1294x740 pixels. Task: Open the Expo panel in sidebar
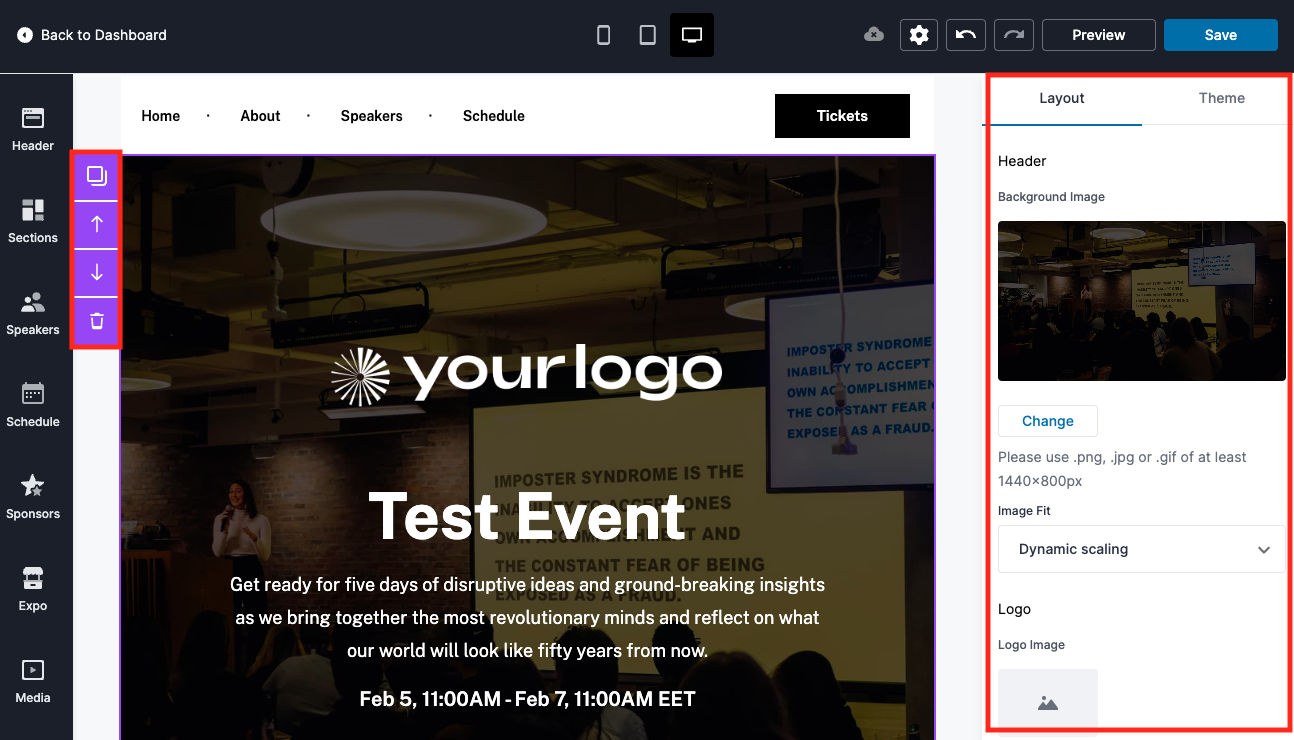[33, 589]
